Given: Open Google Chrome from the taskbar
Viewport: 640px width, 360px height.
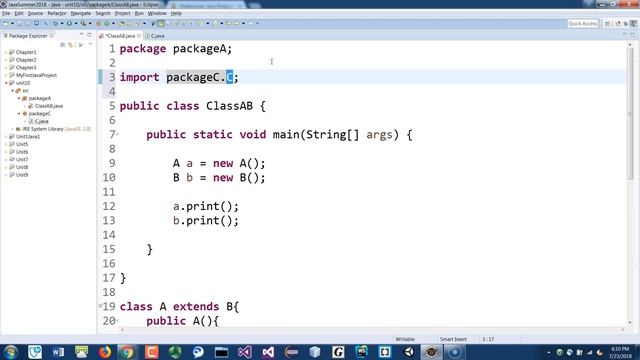Looking at the screenshot, I should pos(128,352).
